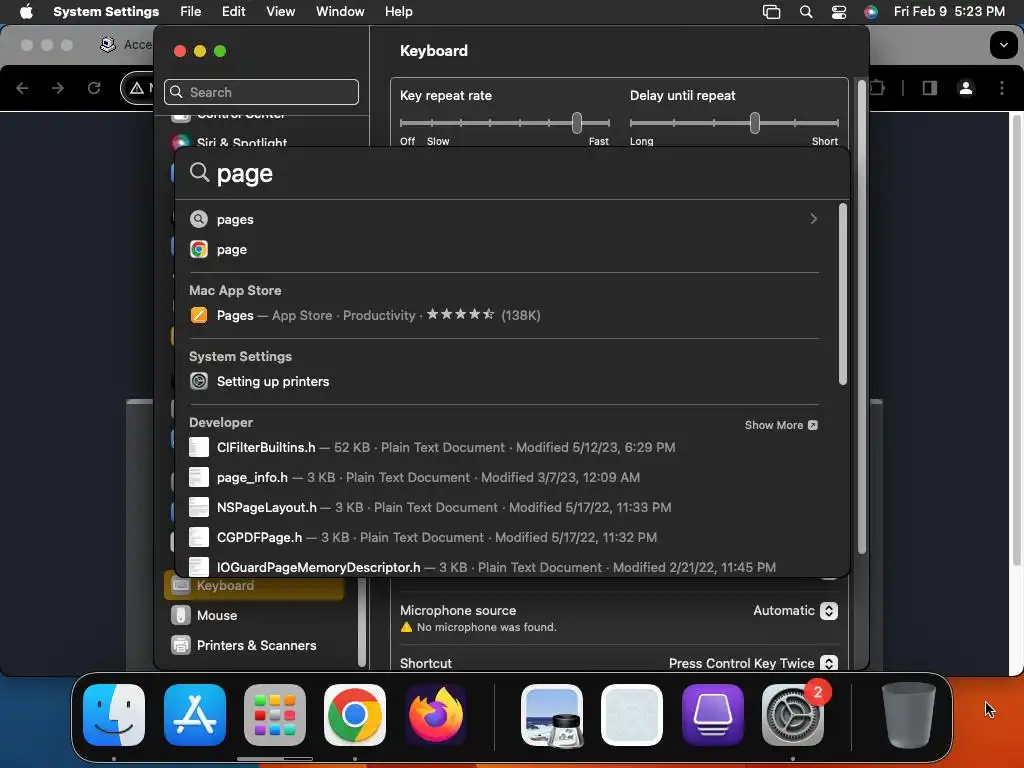Open the blank white app icon in dock

632,715
